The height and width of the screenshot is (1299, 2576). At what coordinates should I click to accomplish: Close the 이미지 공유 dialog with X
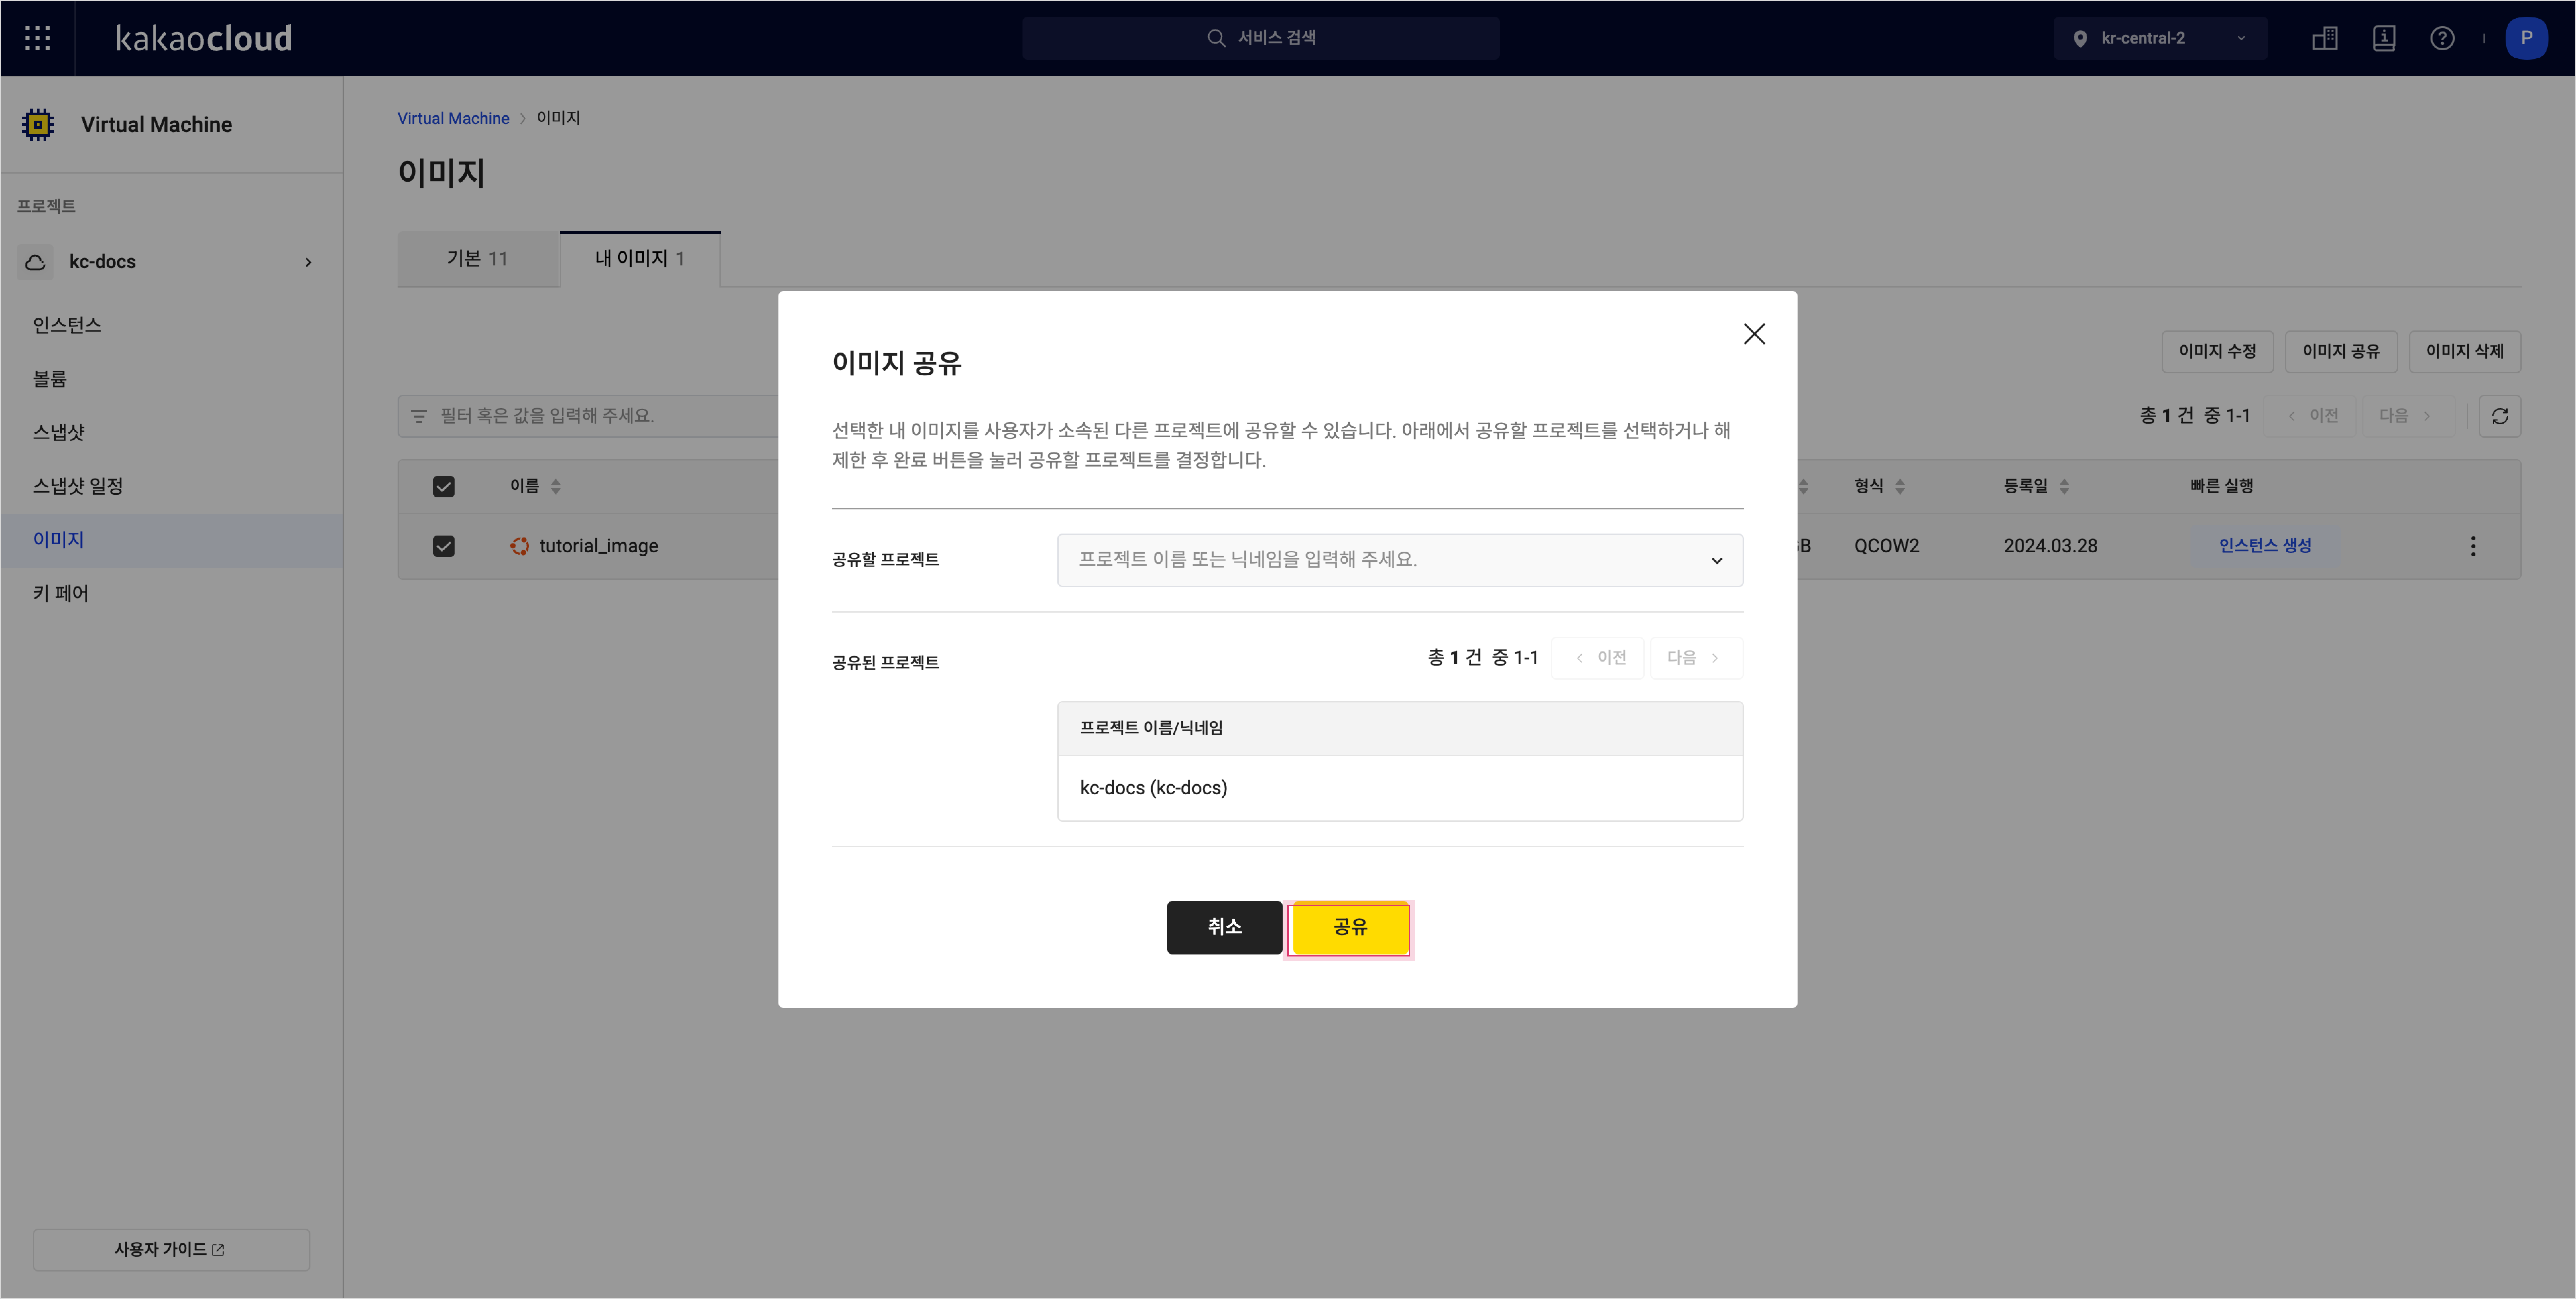(1754, 334)
